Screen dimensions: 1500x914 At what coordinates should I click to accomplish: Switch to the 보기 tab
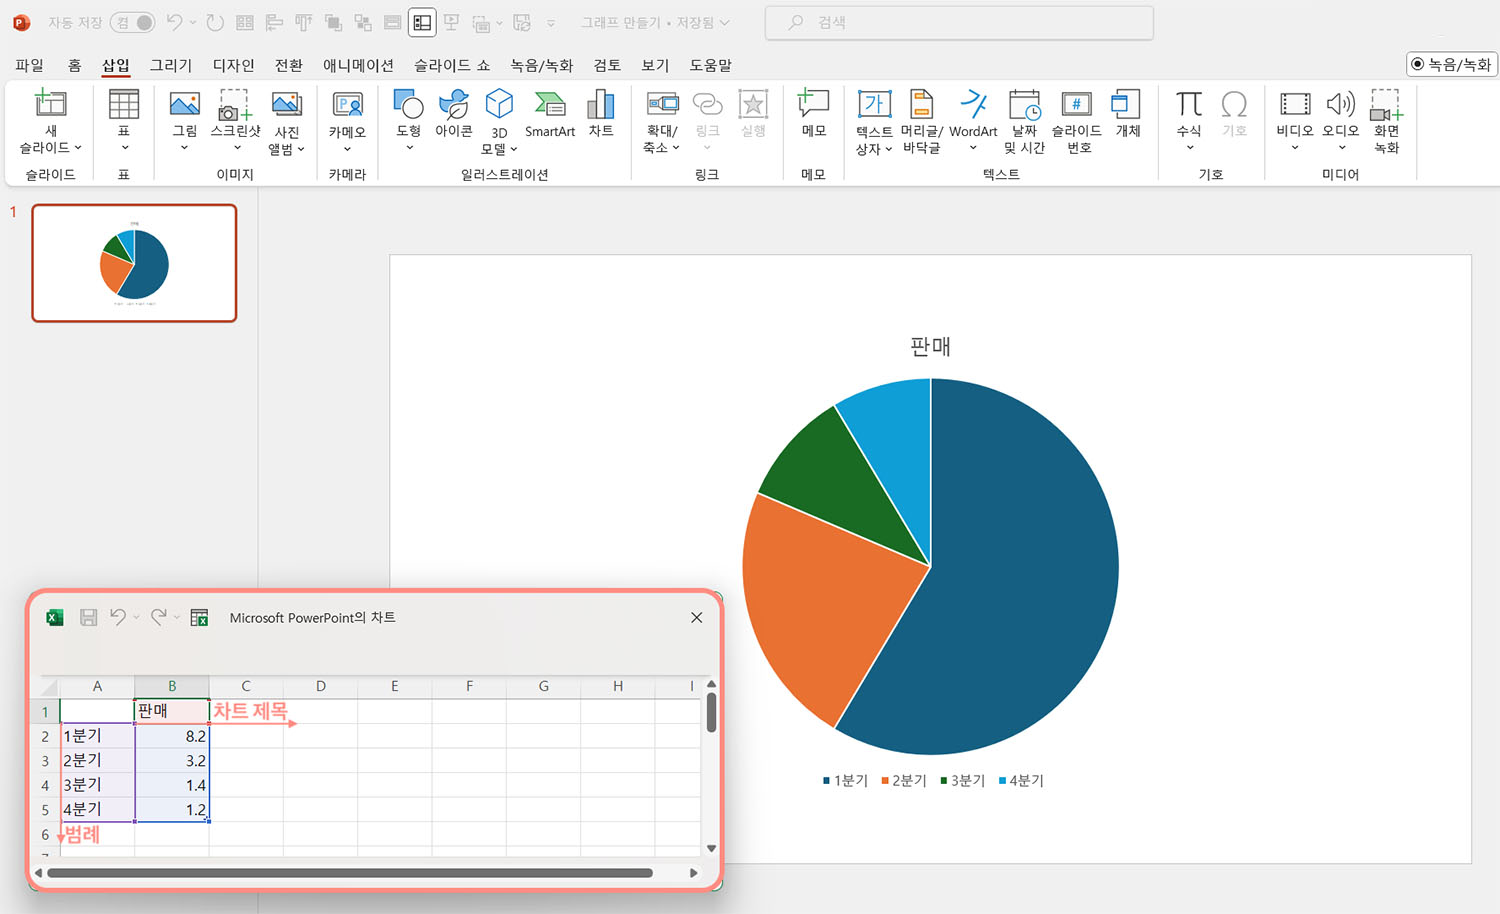point(655,65)
